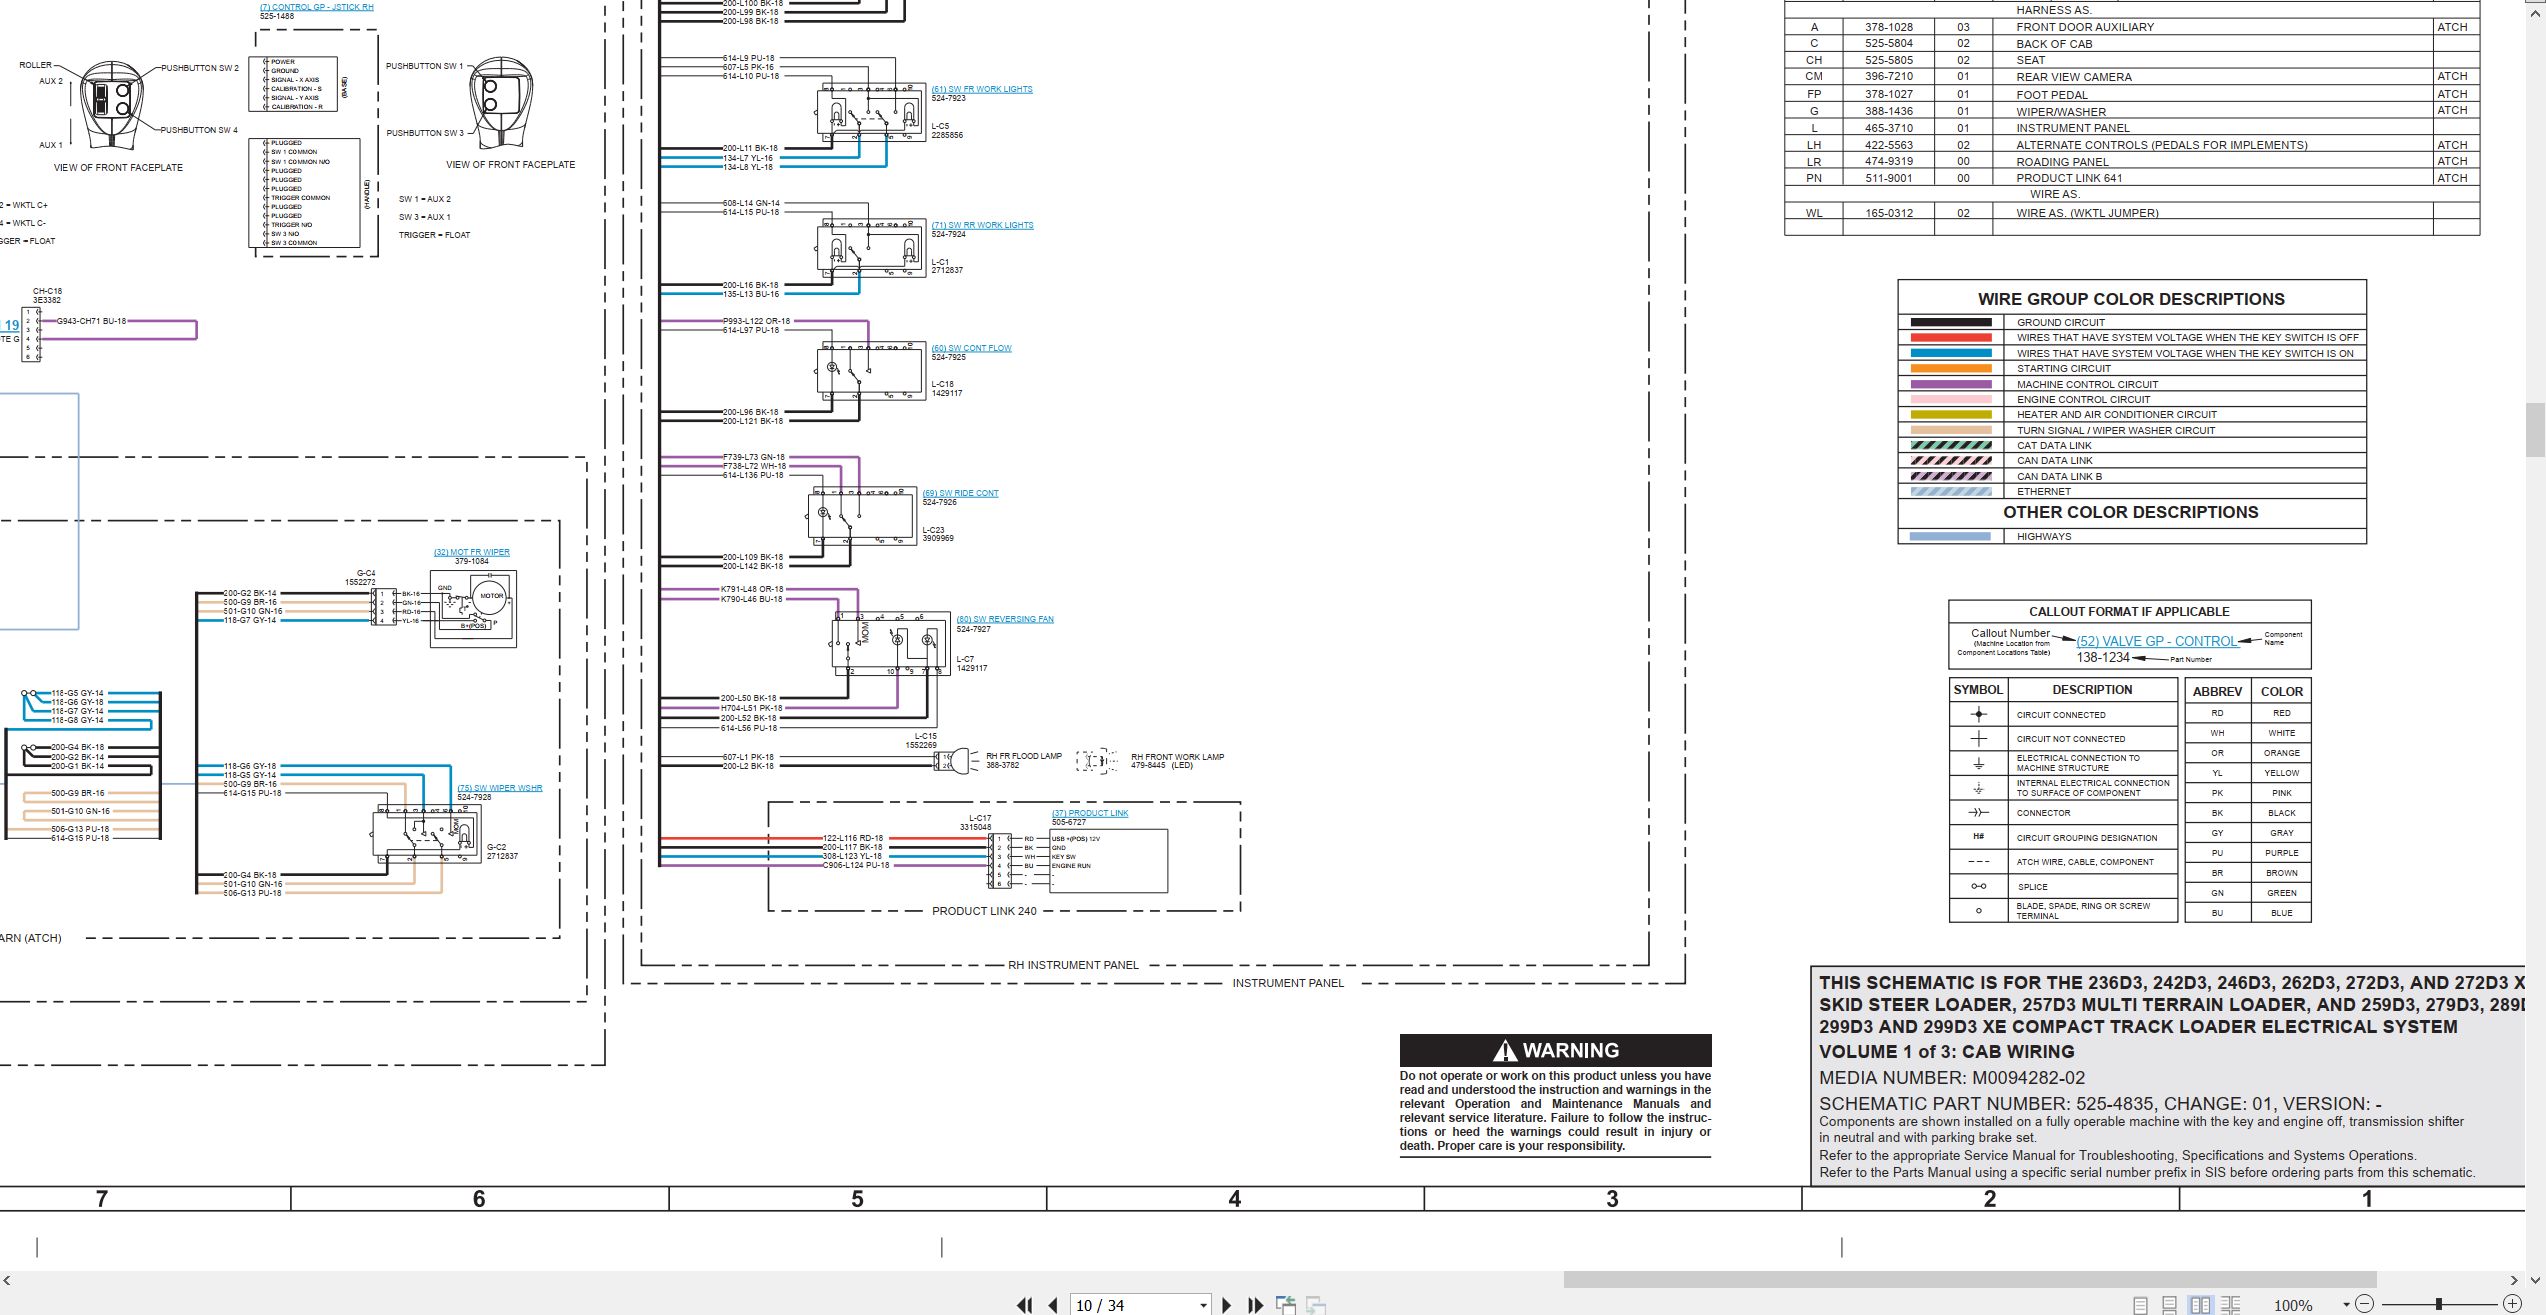Click the 'RH INSTRUMENT PANEL' label
Screen dimensions: 2546x1315
coord(1073,965)
